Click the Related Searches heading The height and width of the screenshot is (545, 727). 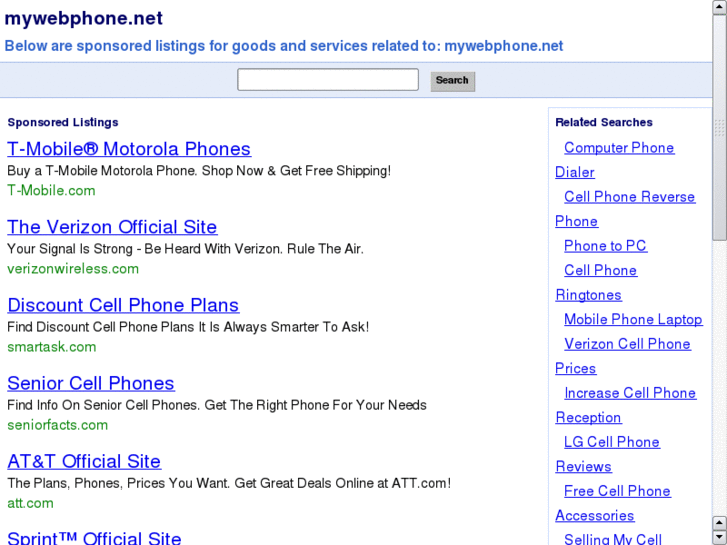604,122
